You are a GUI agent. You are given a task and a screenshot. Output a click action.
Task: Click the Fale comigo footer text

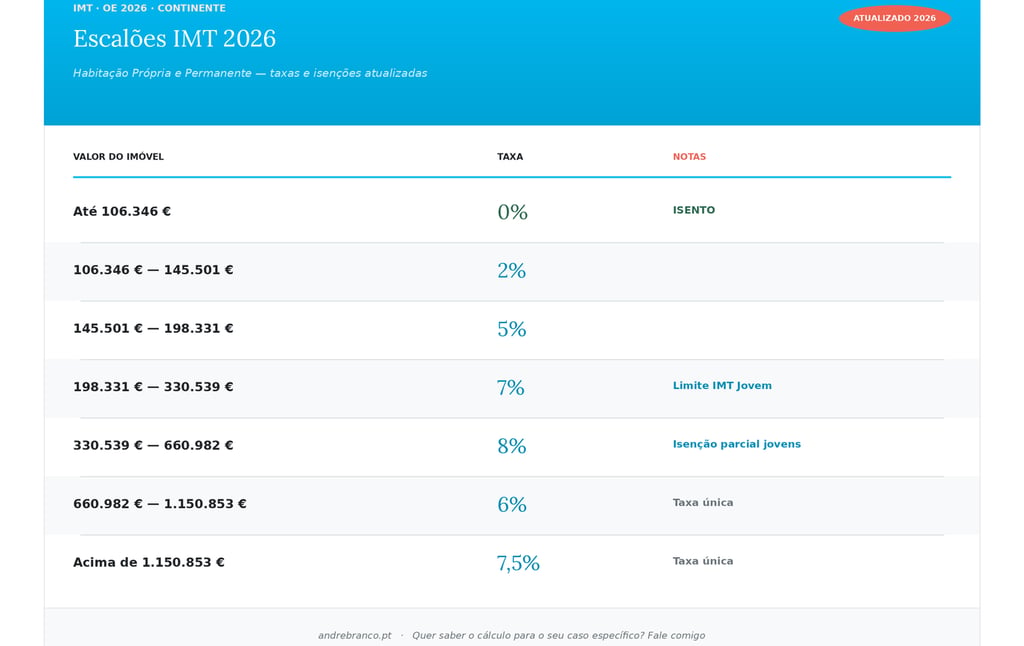pos(676,636)
